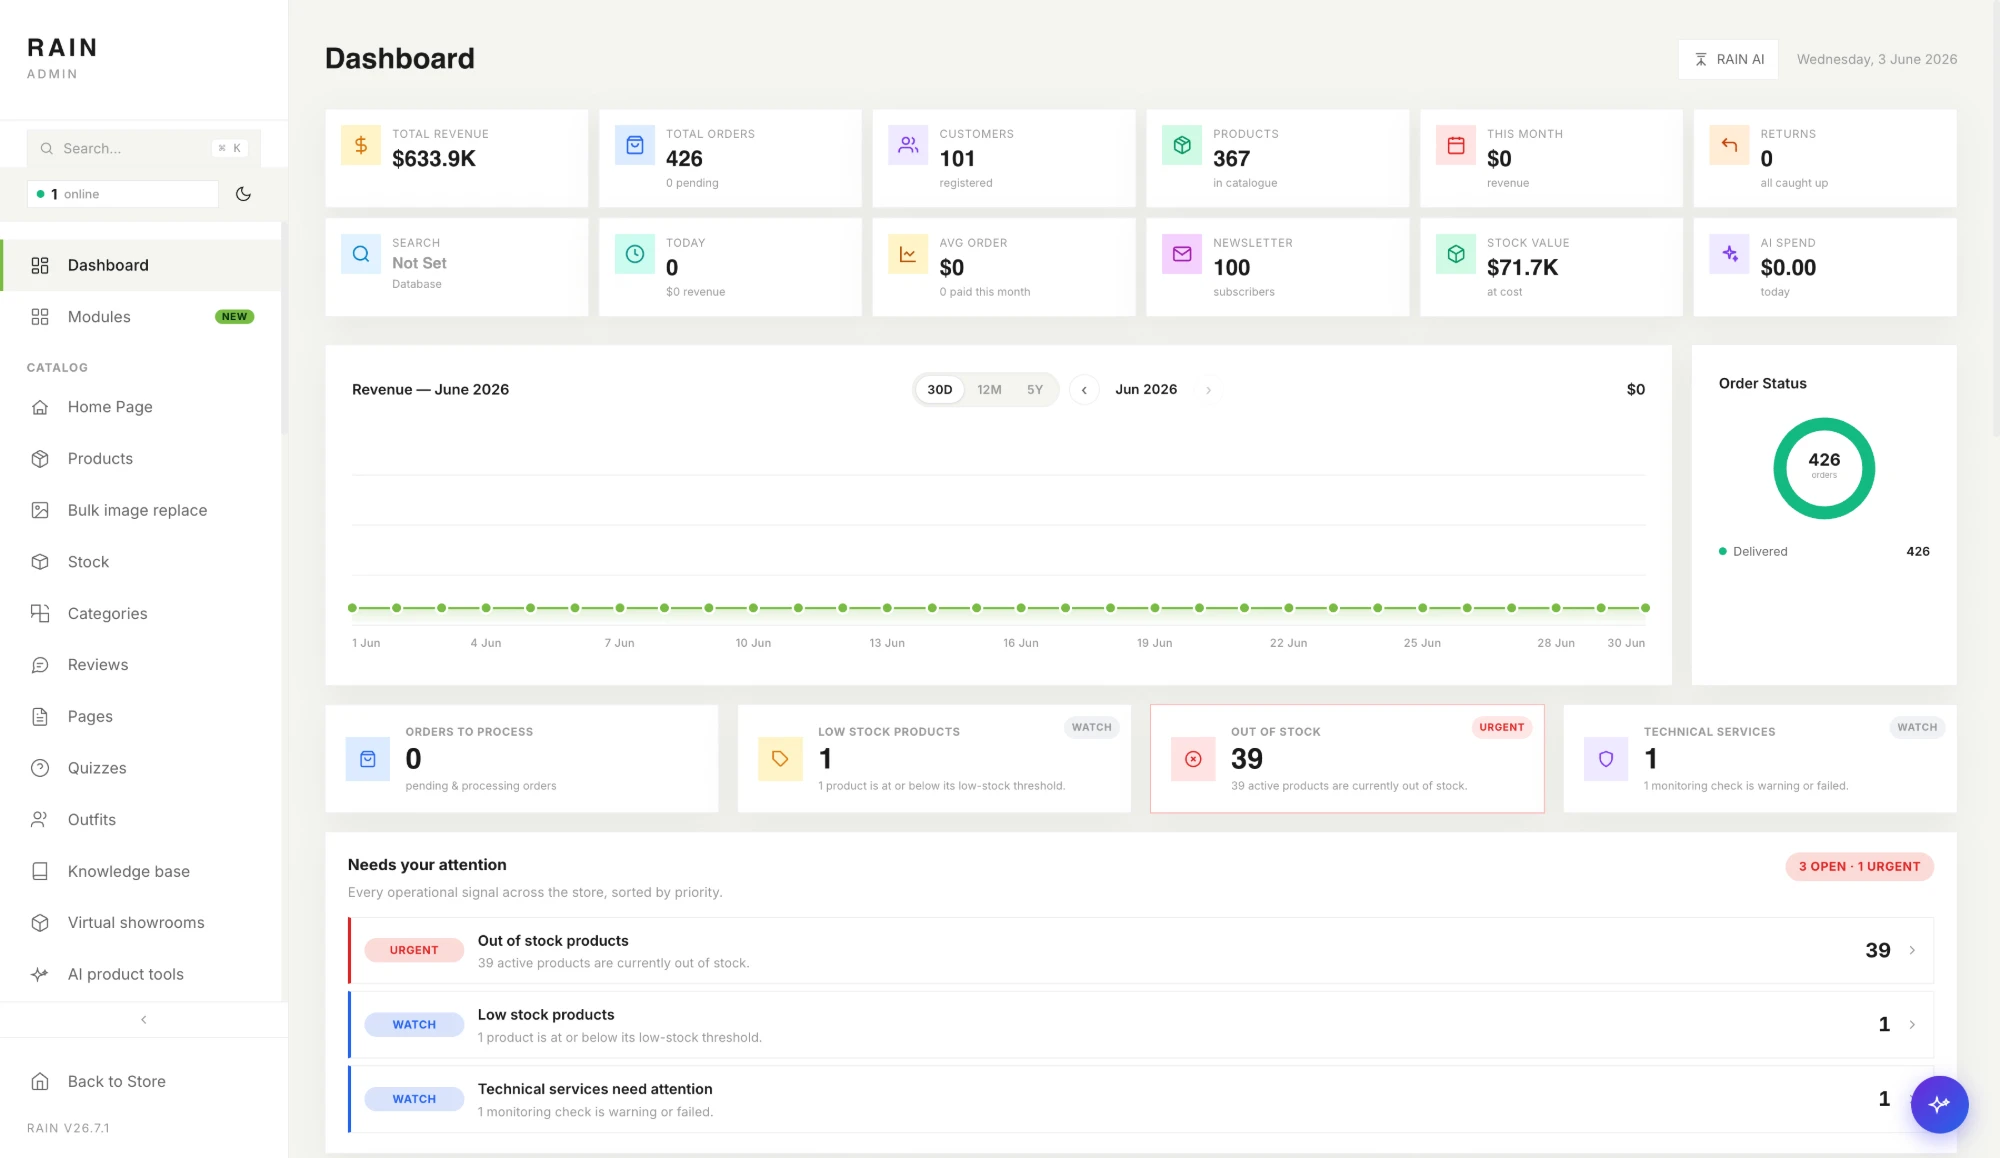
Task: Expand the Out of stock products row
Action: (1141, 950)
